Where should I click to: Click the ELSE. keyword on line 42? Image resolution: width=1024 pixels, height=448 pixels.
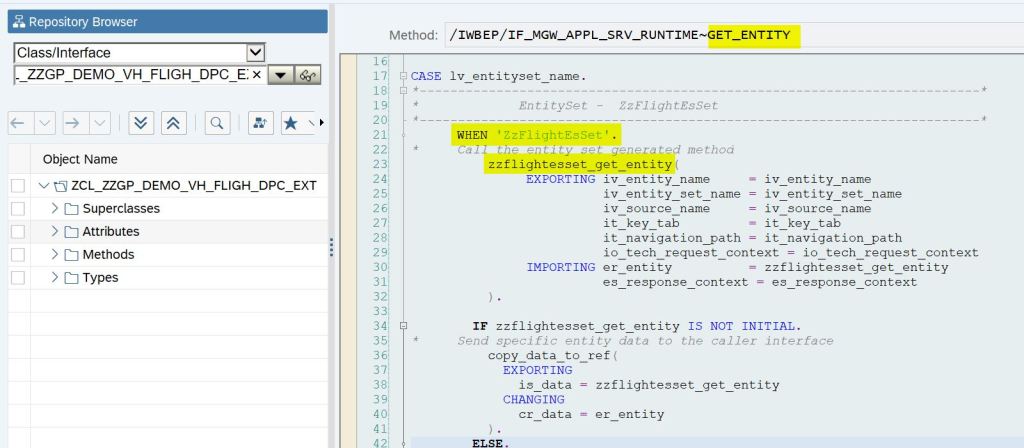tap(489, 444)
